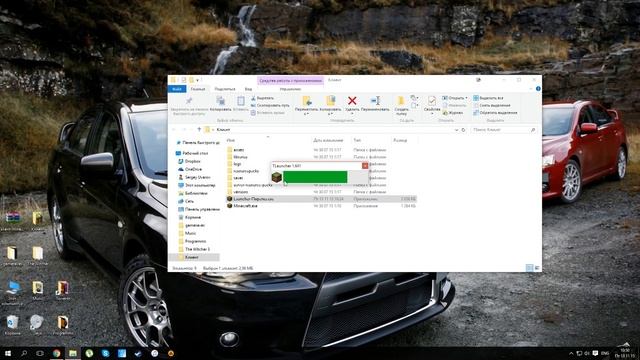
Task: Select the libraries folder row
Action: [x=321, y=157]
